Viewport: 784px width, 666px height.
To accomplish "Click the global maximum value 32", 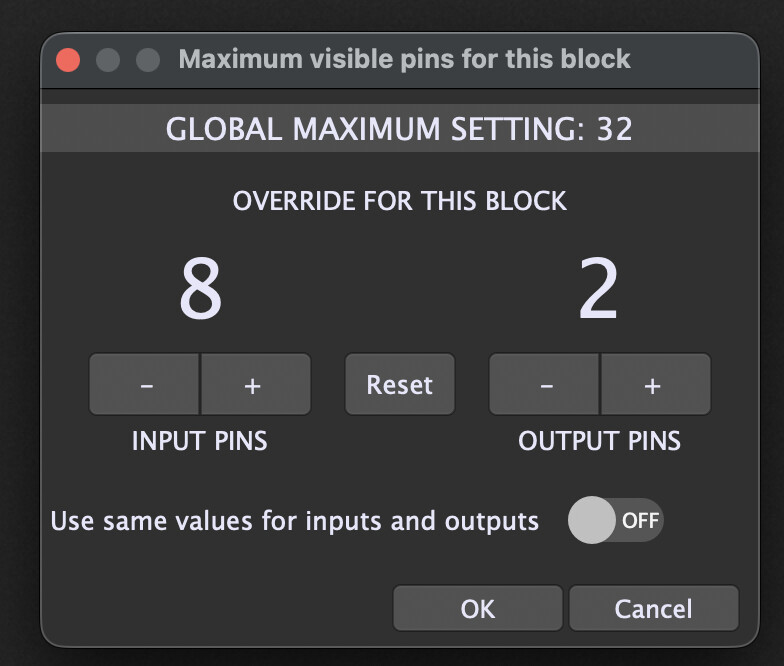I will tap(614, 129).
